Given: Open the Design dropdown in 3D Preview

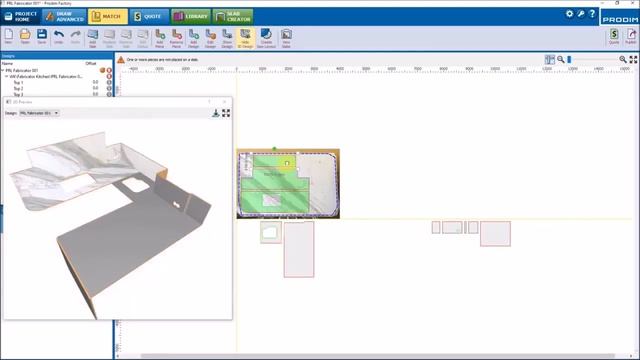Looking at the screenshot, I should point(39,113).
